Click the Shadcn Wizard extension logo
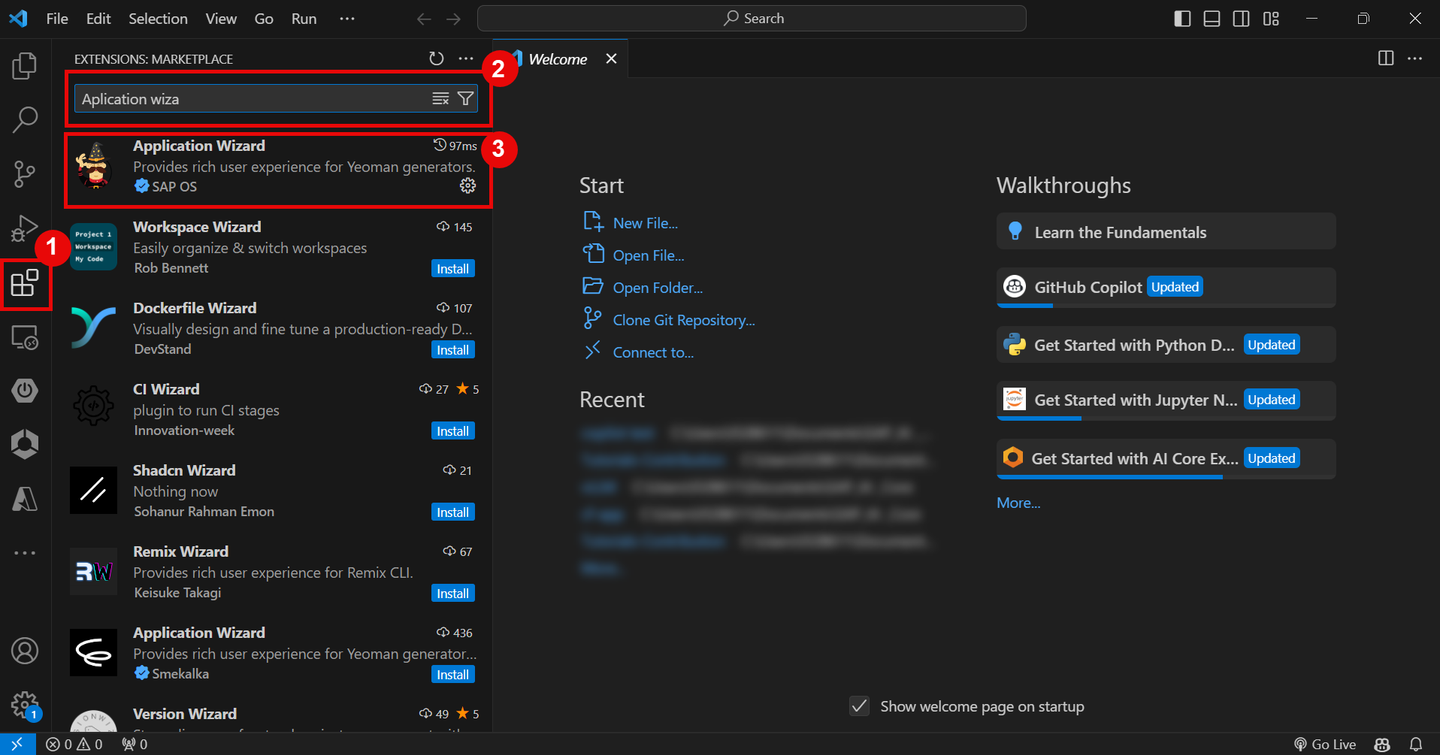 pyautogui.click(x=94, y=490)
